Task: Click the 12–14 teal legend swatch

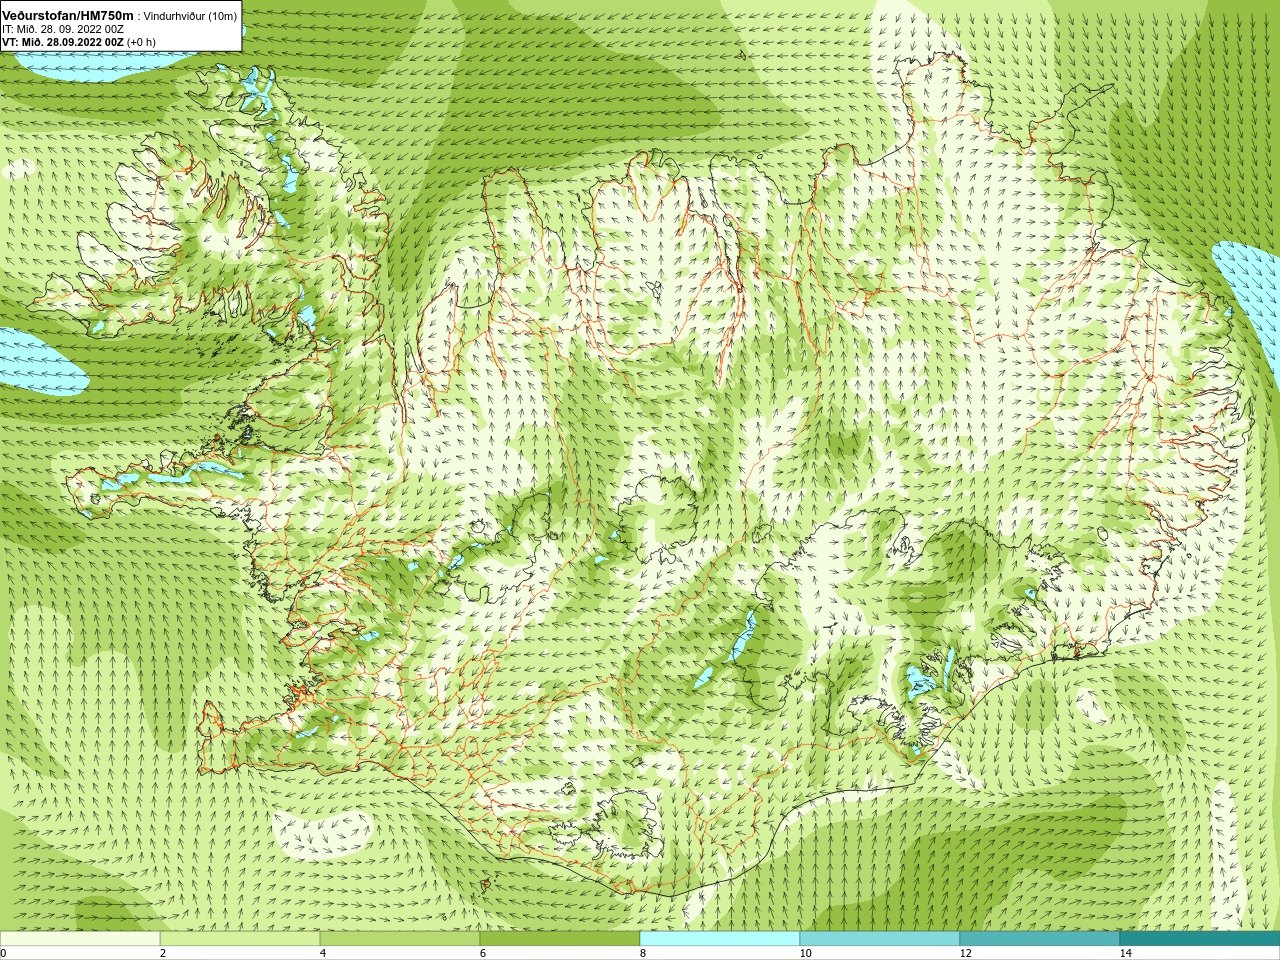Action: pyautogui.click(x=1040, y=939)
